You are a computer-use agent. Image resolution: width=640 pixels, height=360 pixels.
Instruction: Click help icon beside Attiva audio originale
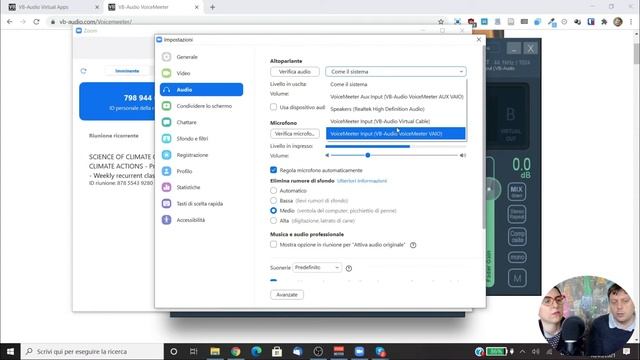click(413, 245)
